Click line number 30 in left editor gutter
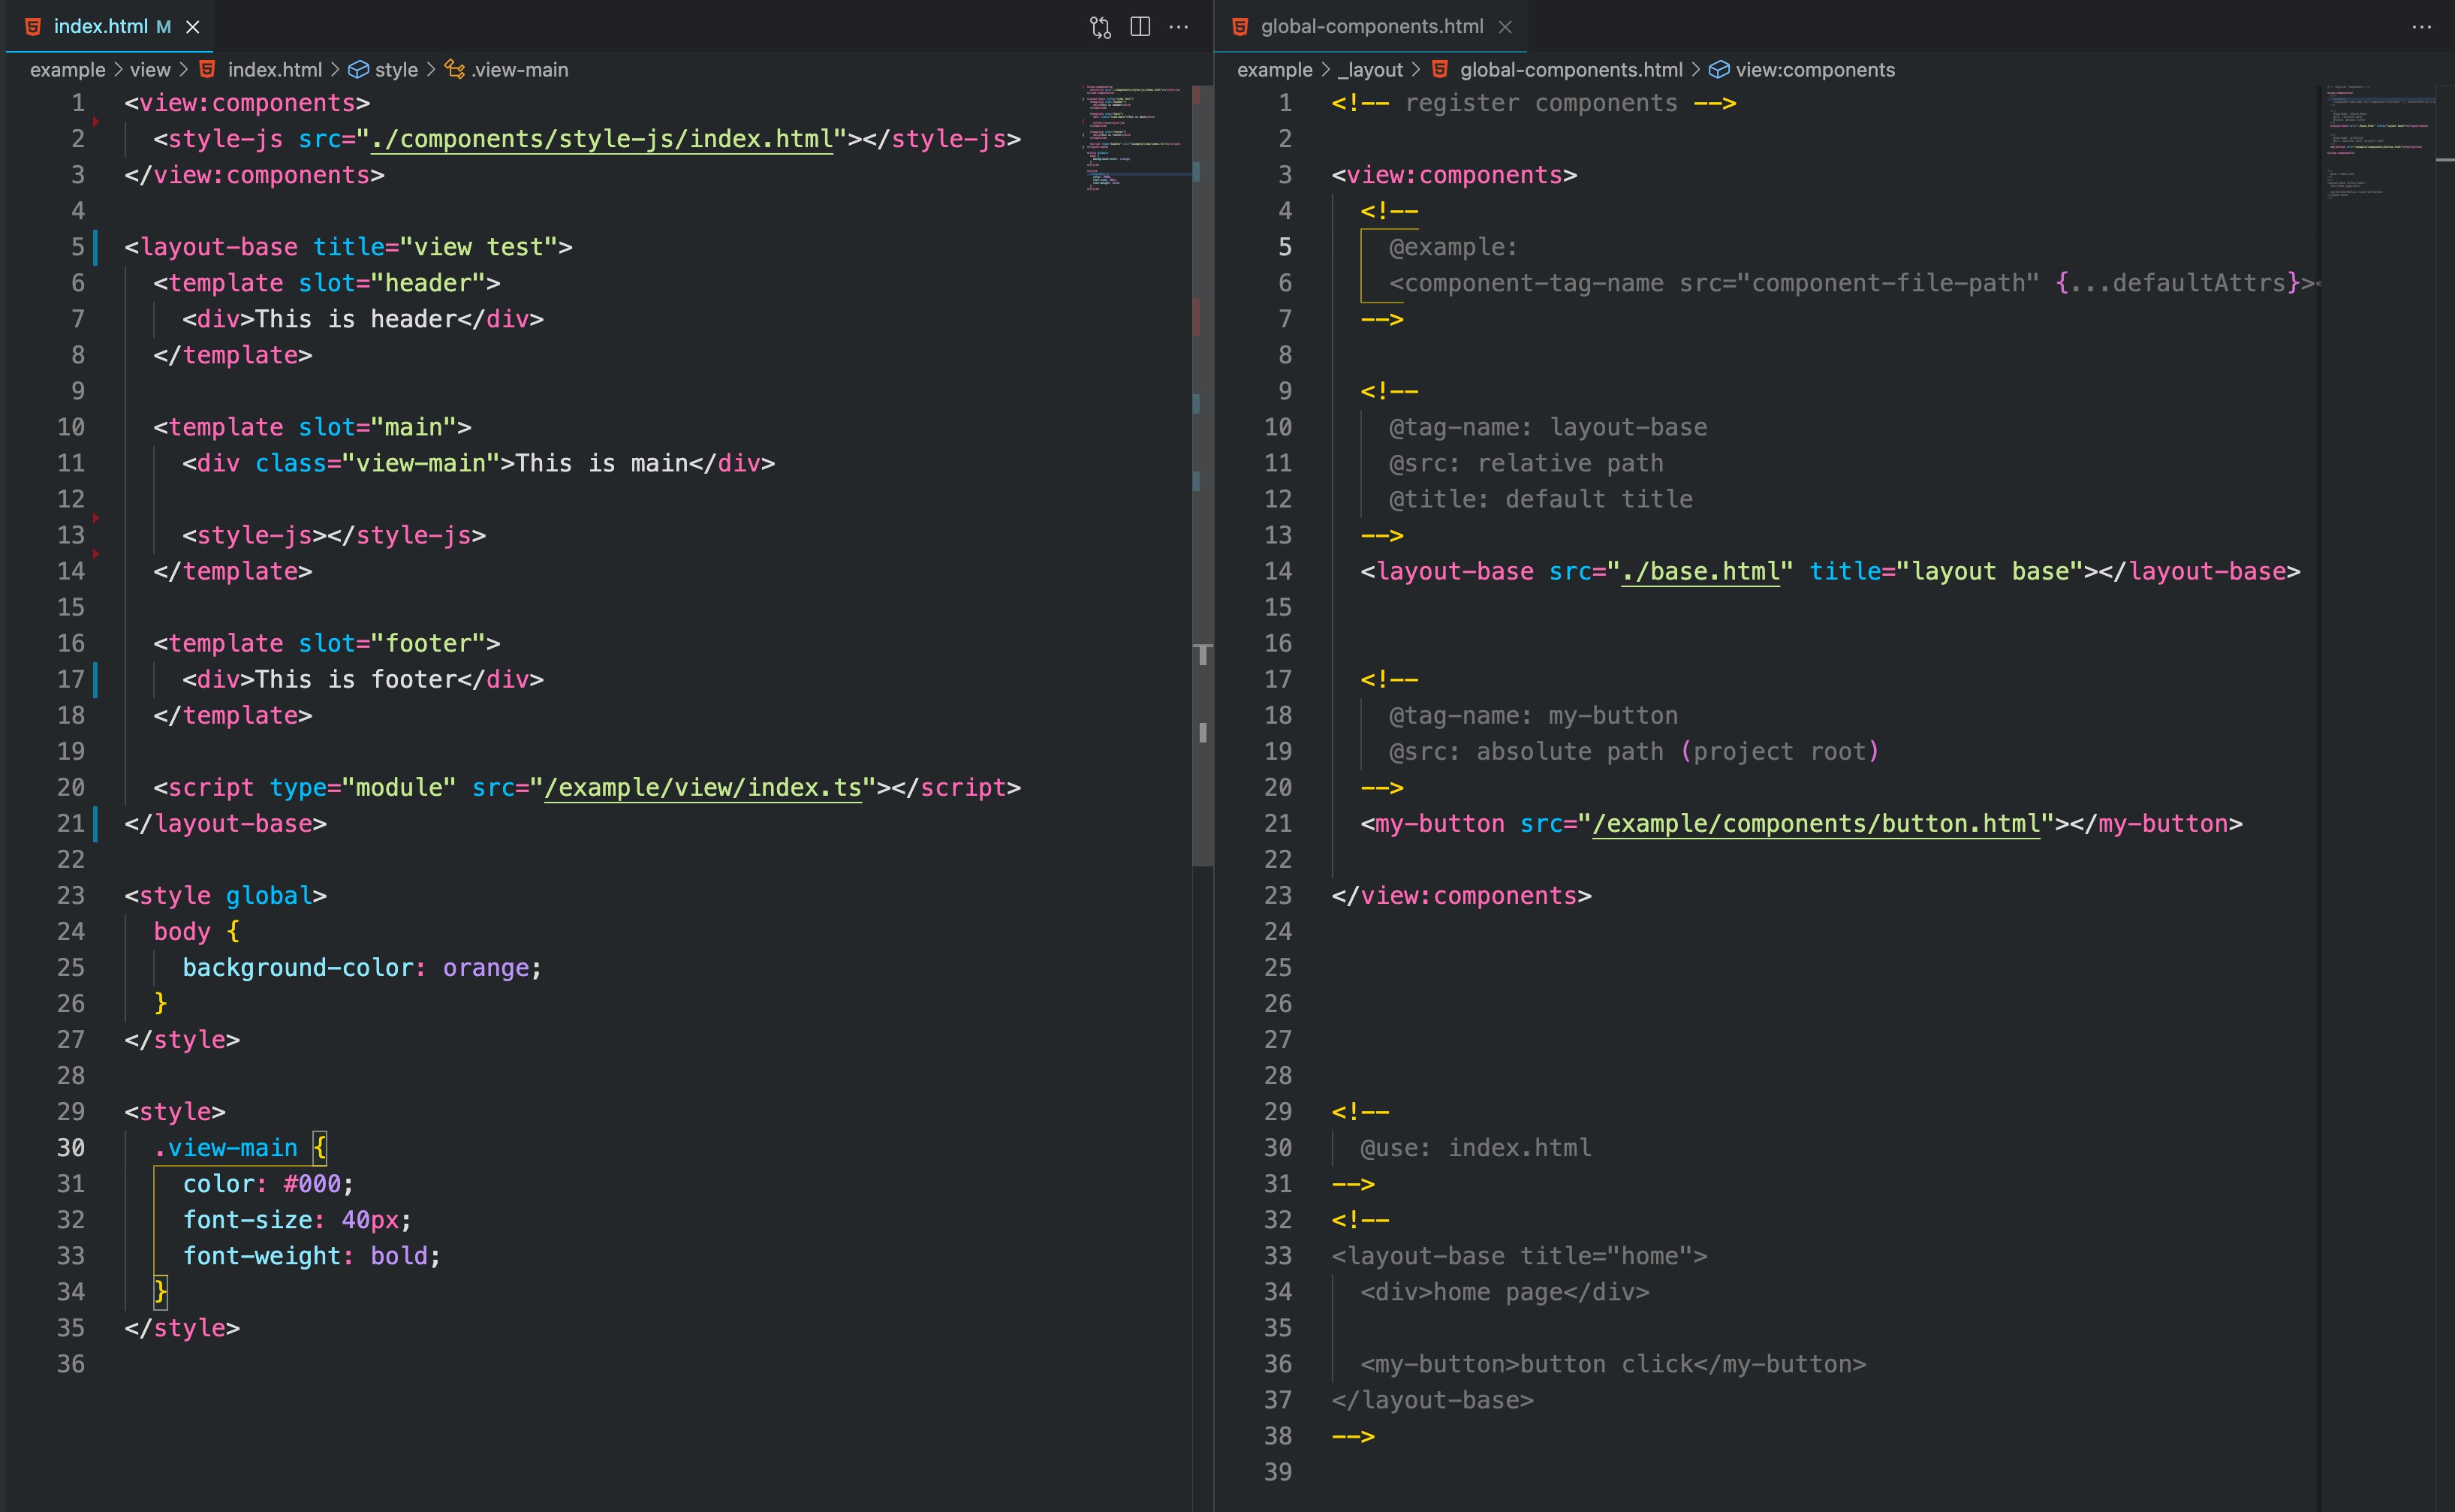 [71, 1148]
